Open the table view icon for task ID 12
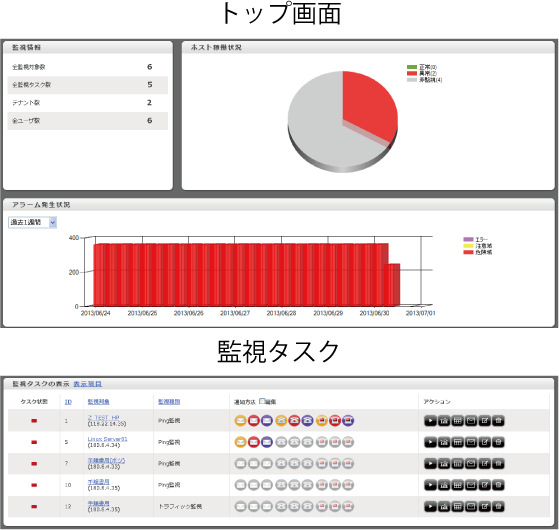Viewport: 559px width, 530px height. (x=457, y=506)
